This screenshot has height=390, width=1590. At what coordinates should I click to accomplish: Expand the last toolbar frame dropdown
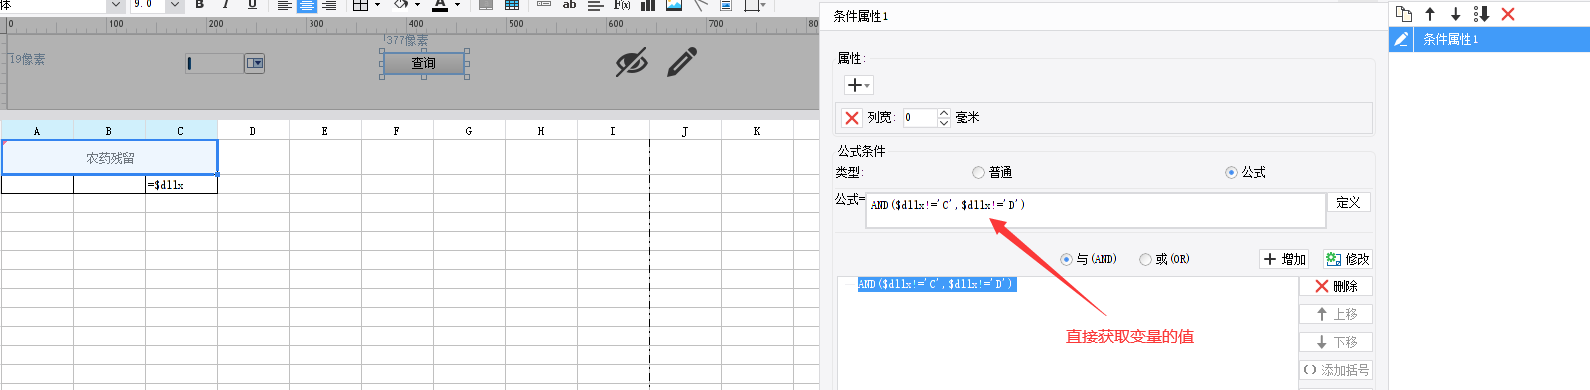(x=763, y=5)
